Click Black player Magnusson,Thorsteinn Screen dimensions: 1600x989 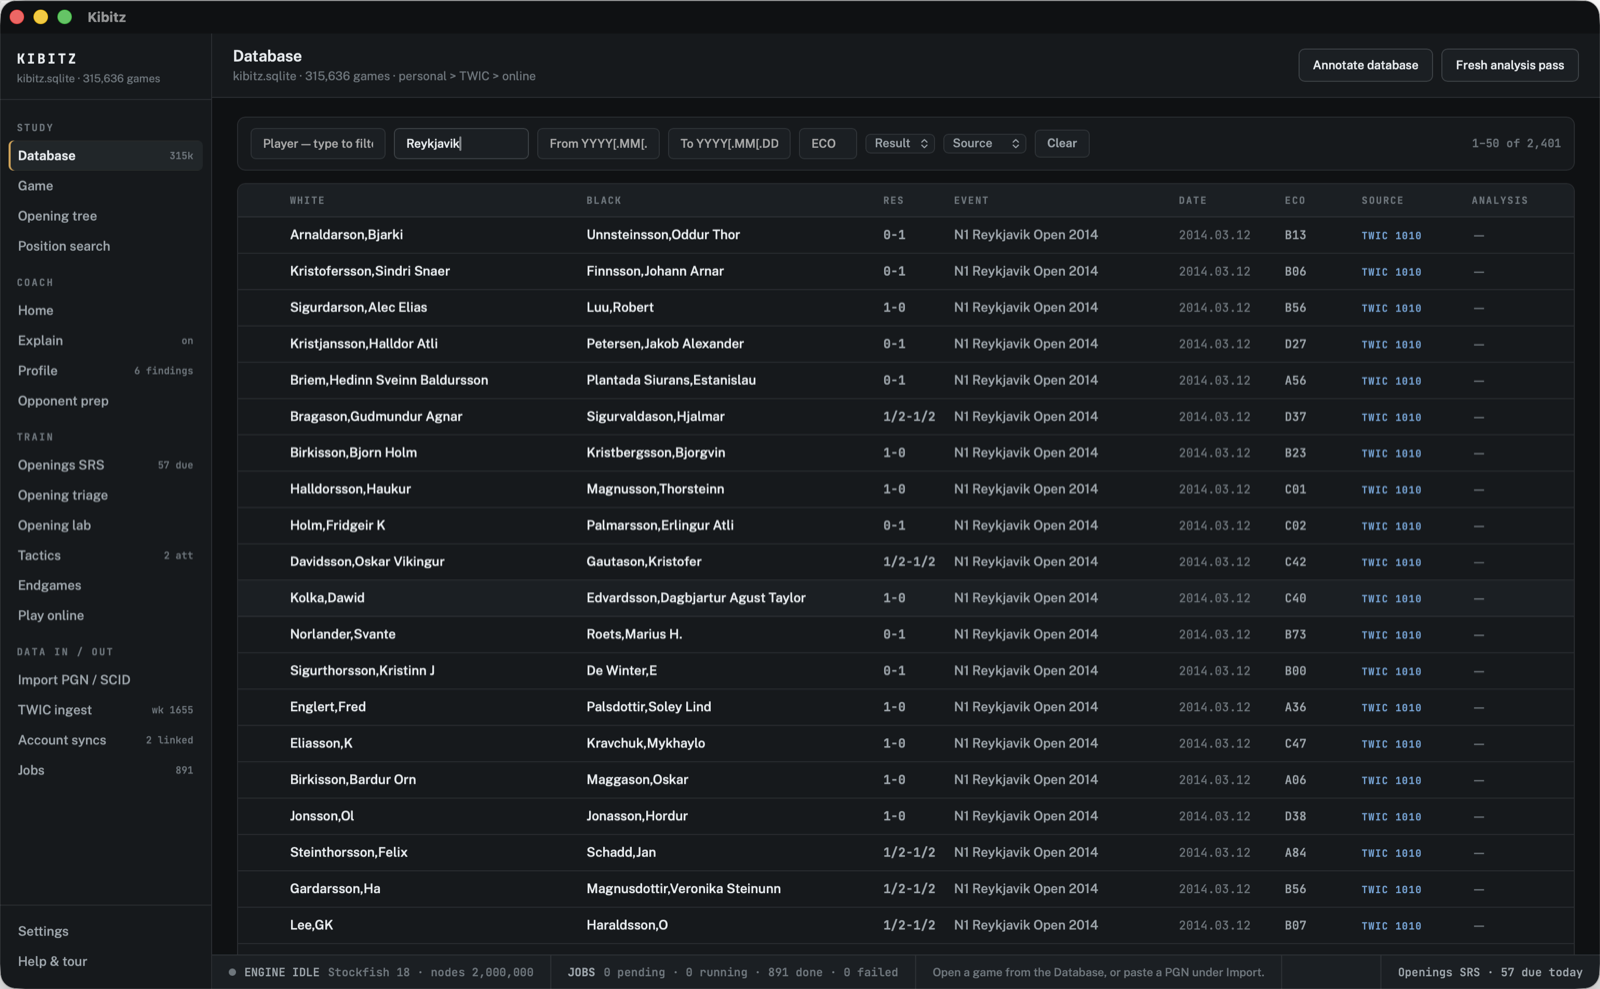tap(655, 489)
